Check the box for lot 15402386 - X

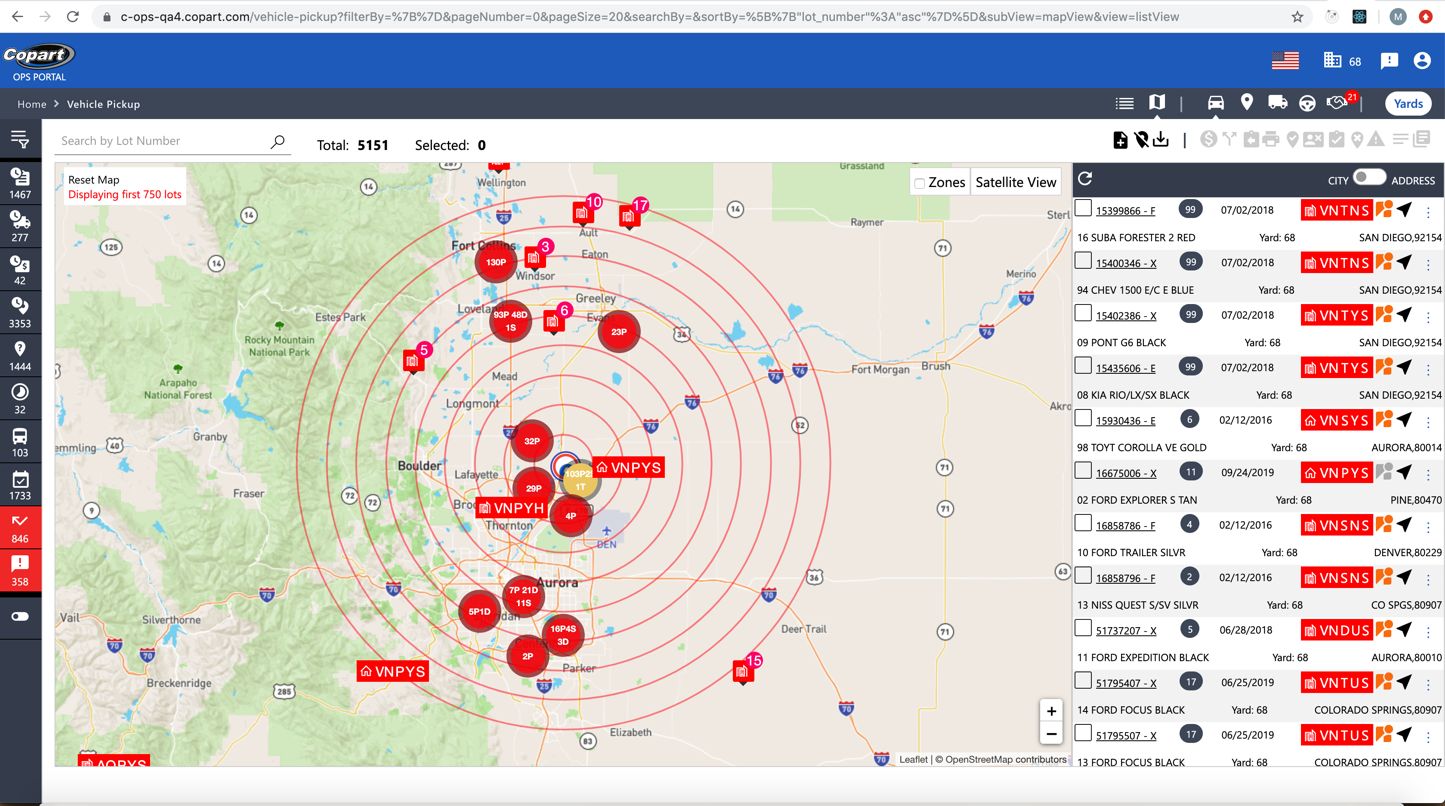(x=1083, y=313)
